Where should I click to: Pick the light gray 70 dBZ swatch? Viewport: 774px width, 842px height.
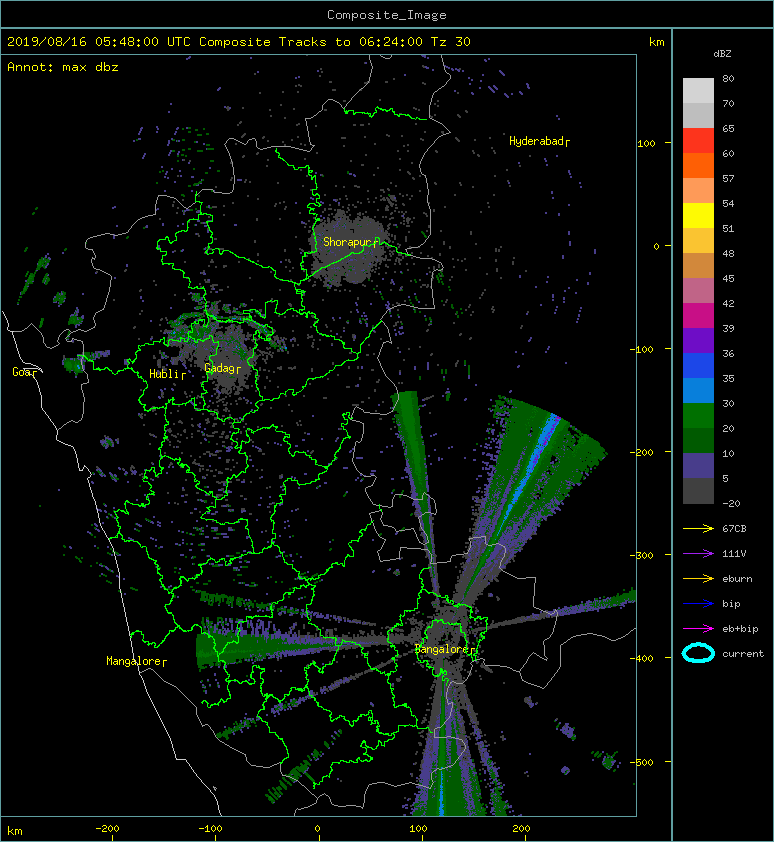[698, 91]
